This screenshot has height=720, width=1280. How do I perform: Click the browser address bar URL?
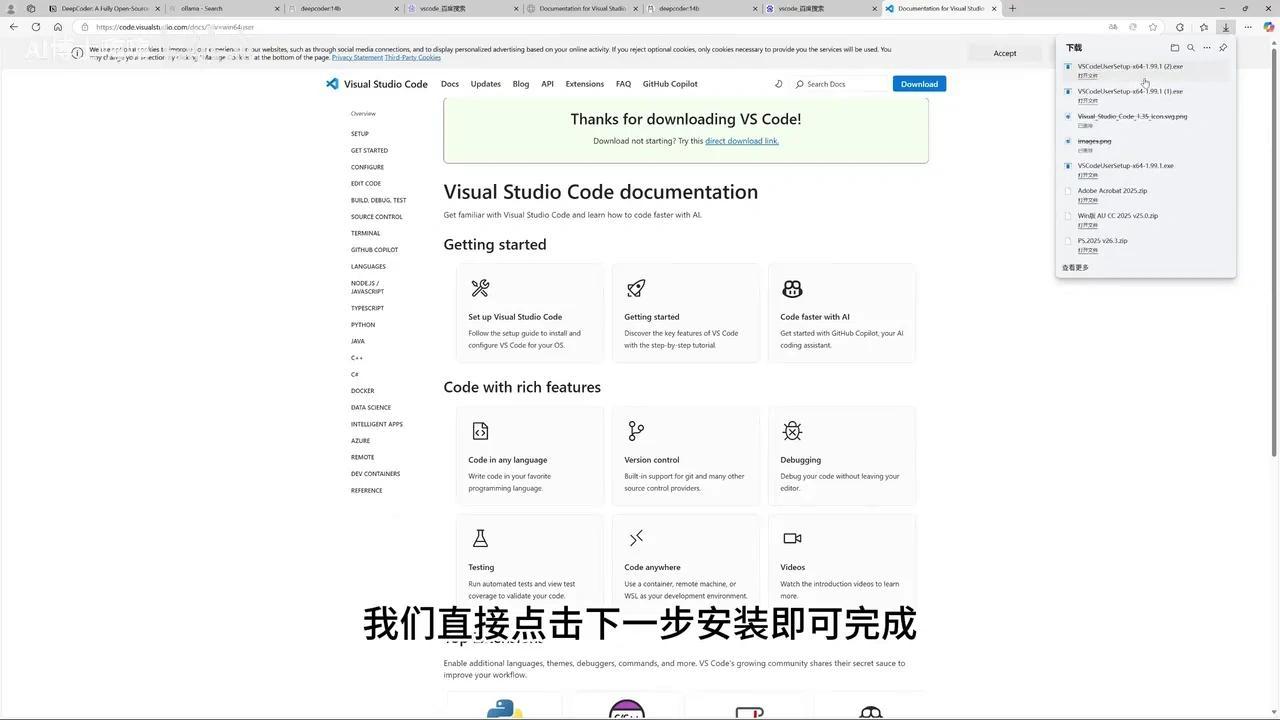[175, 27]
